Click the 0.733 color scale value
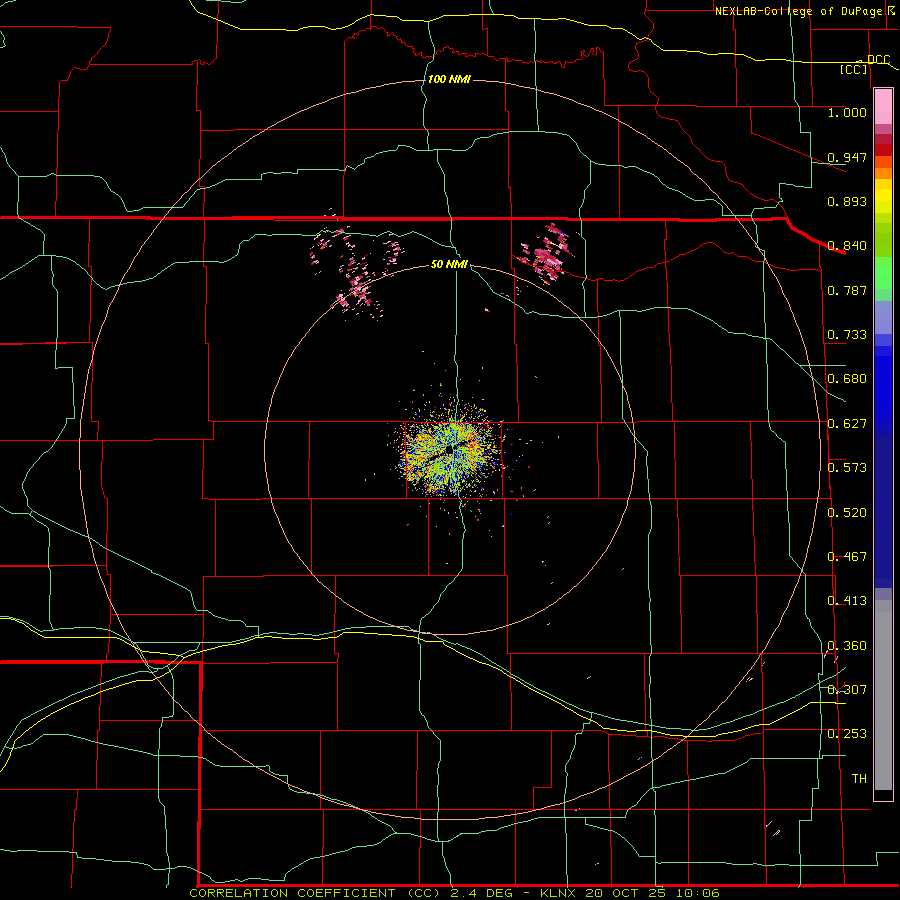 tap(847, 335)
